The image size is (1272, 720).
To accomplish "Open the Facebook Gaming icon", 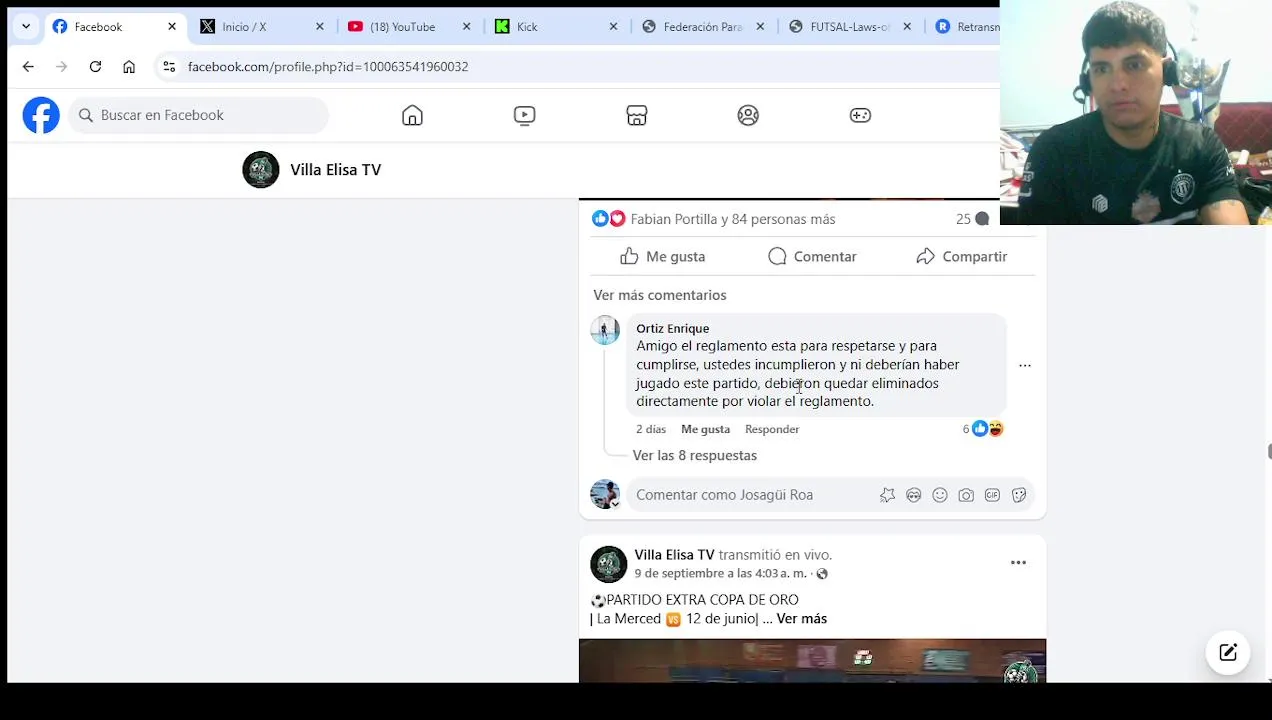I will (860, 115).
